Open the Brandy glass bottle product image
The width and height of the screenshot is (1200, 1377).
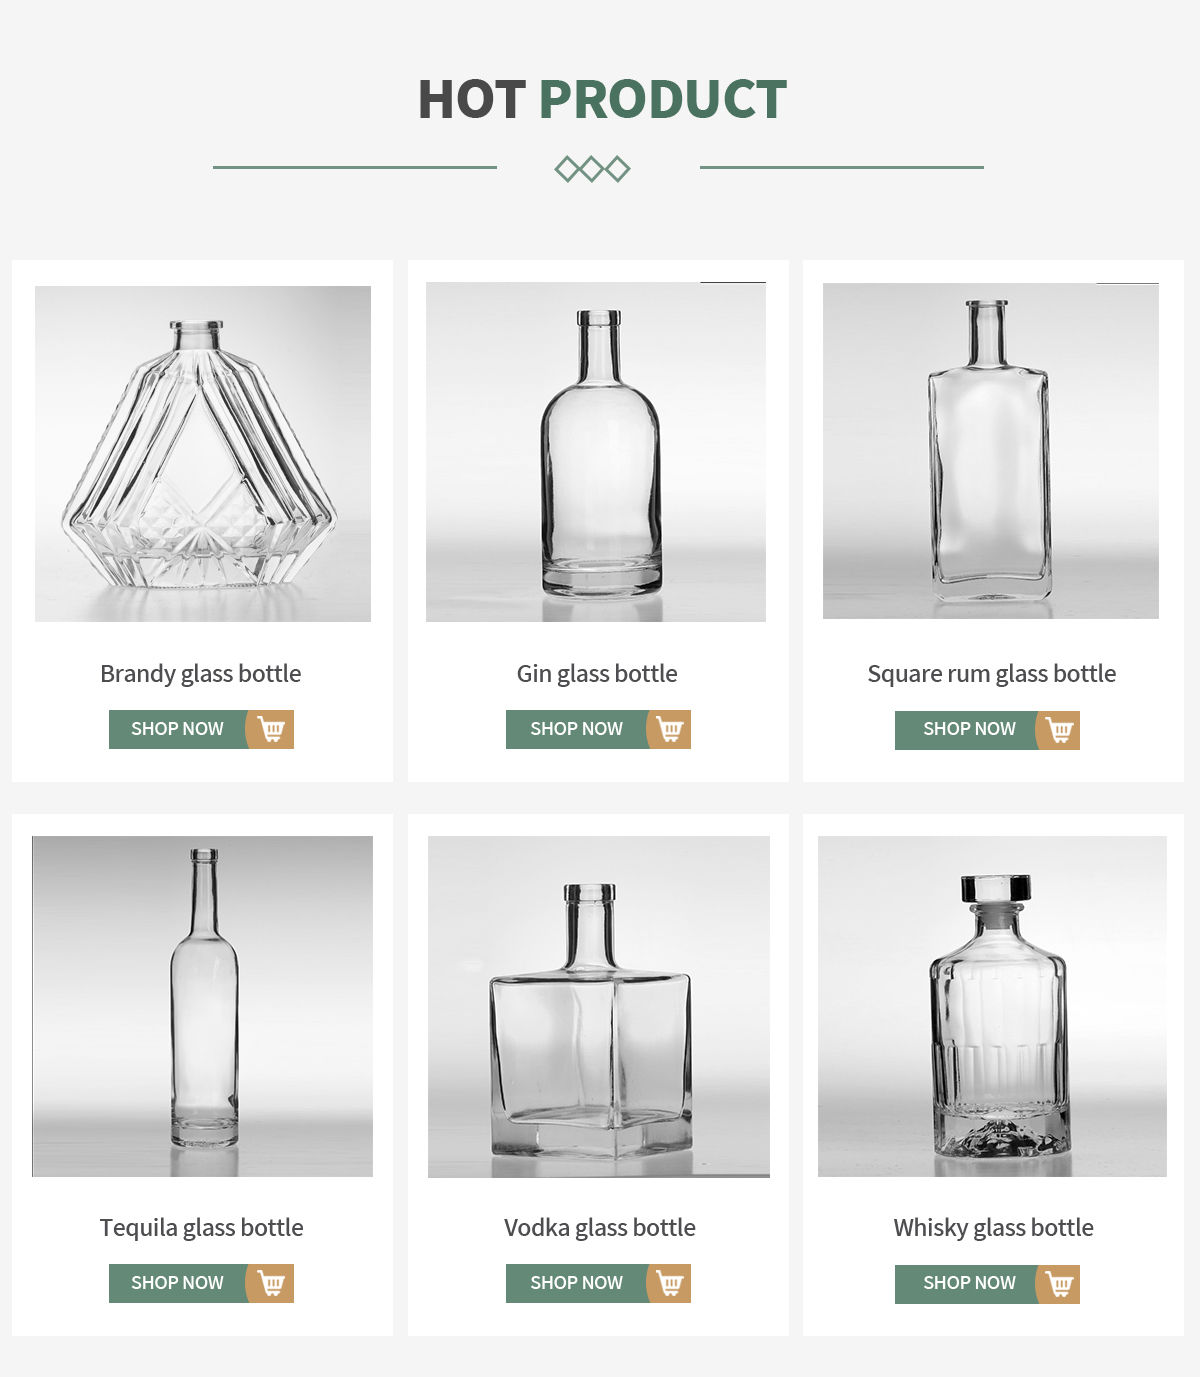[203, 453]
